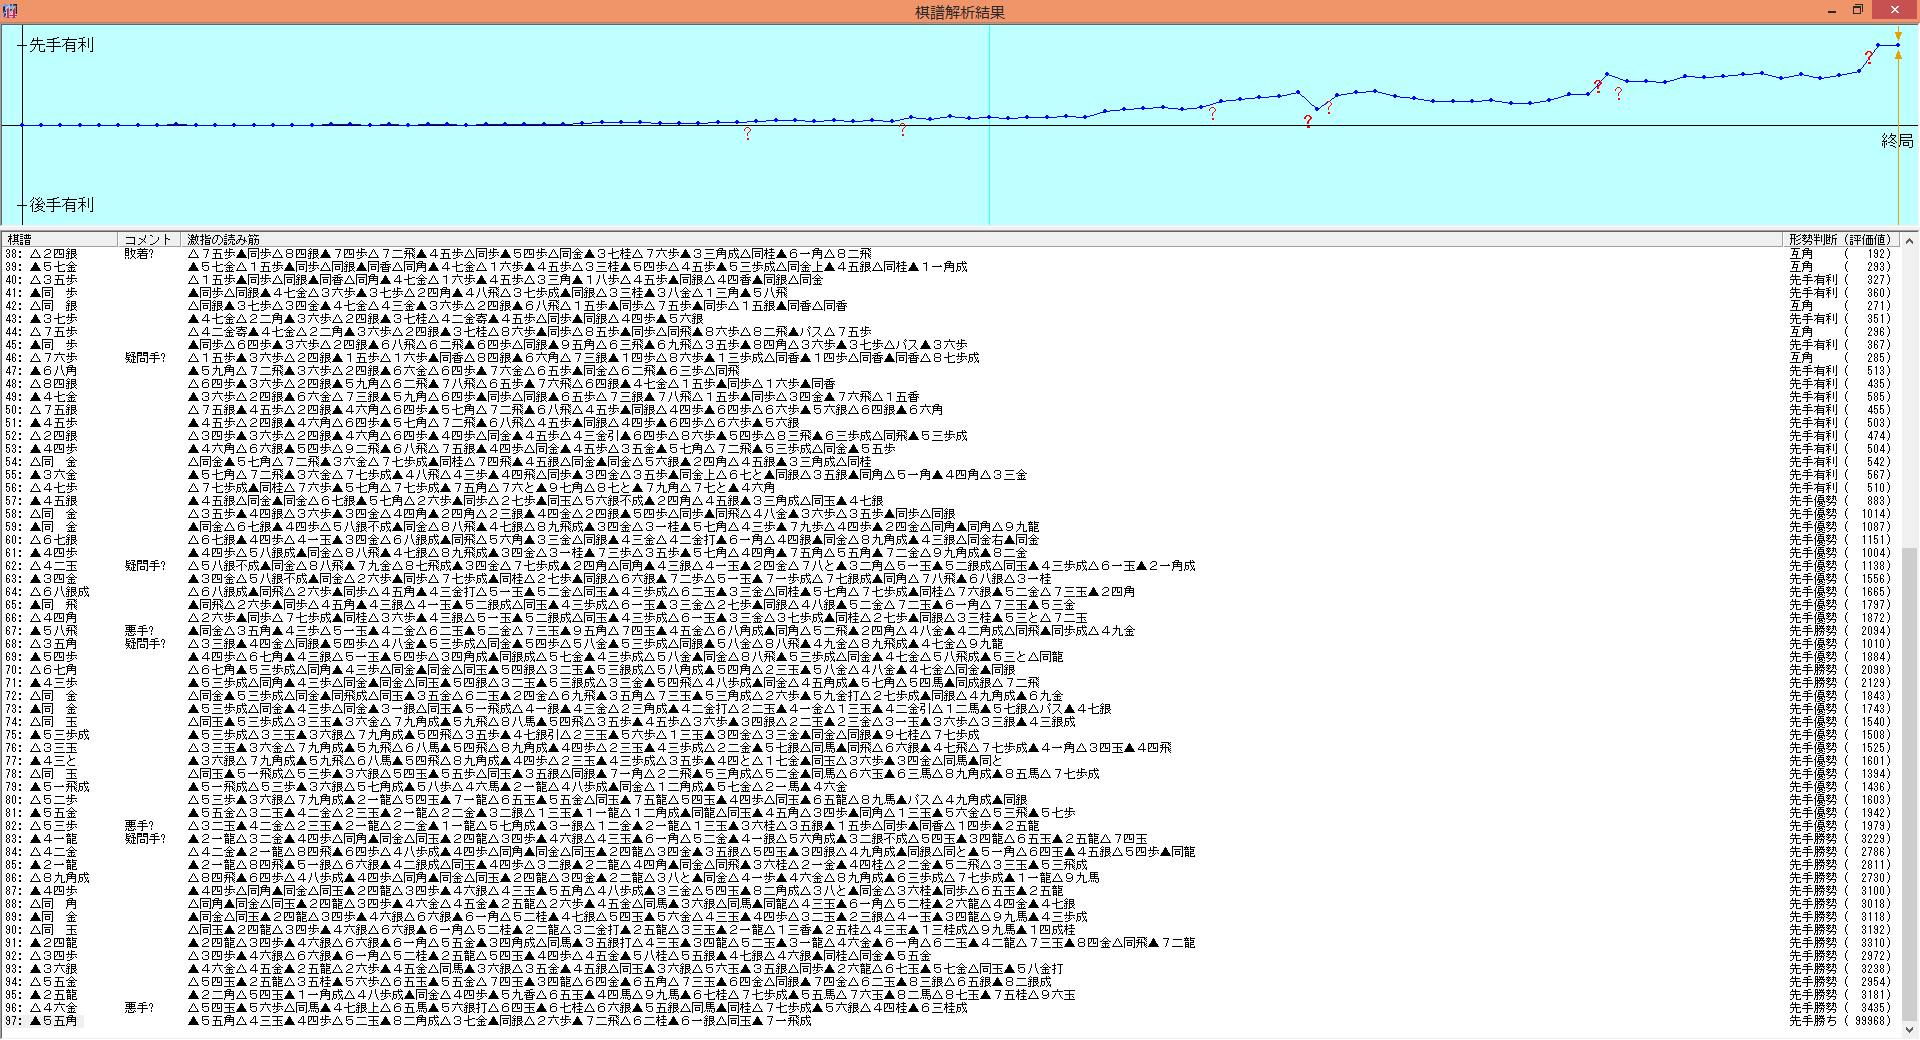The width and height of the screenshot is (1920, 1040).
Task: Select move 46 △7六歩 marked 疑問手
Action: click(x=54, y=358)
